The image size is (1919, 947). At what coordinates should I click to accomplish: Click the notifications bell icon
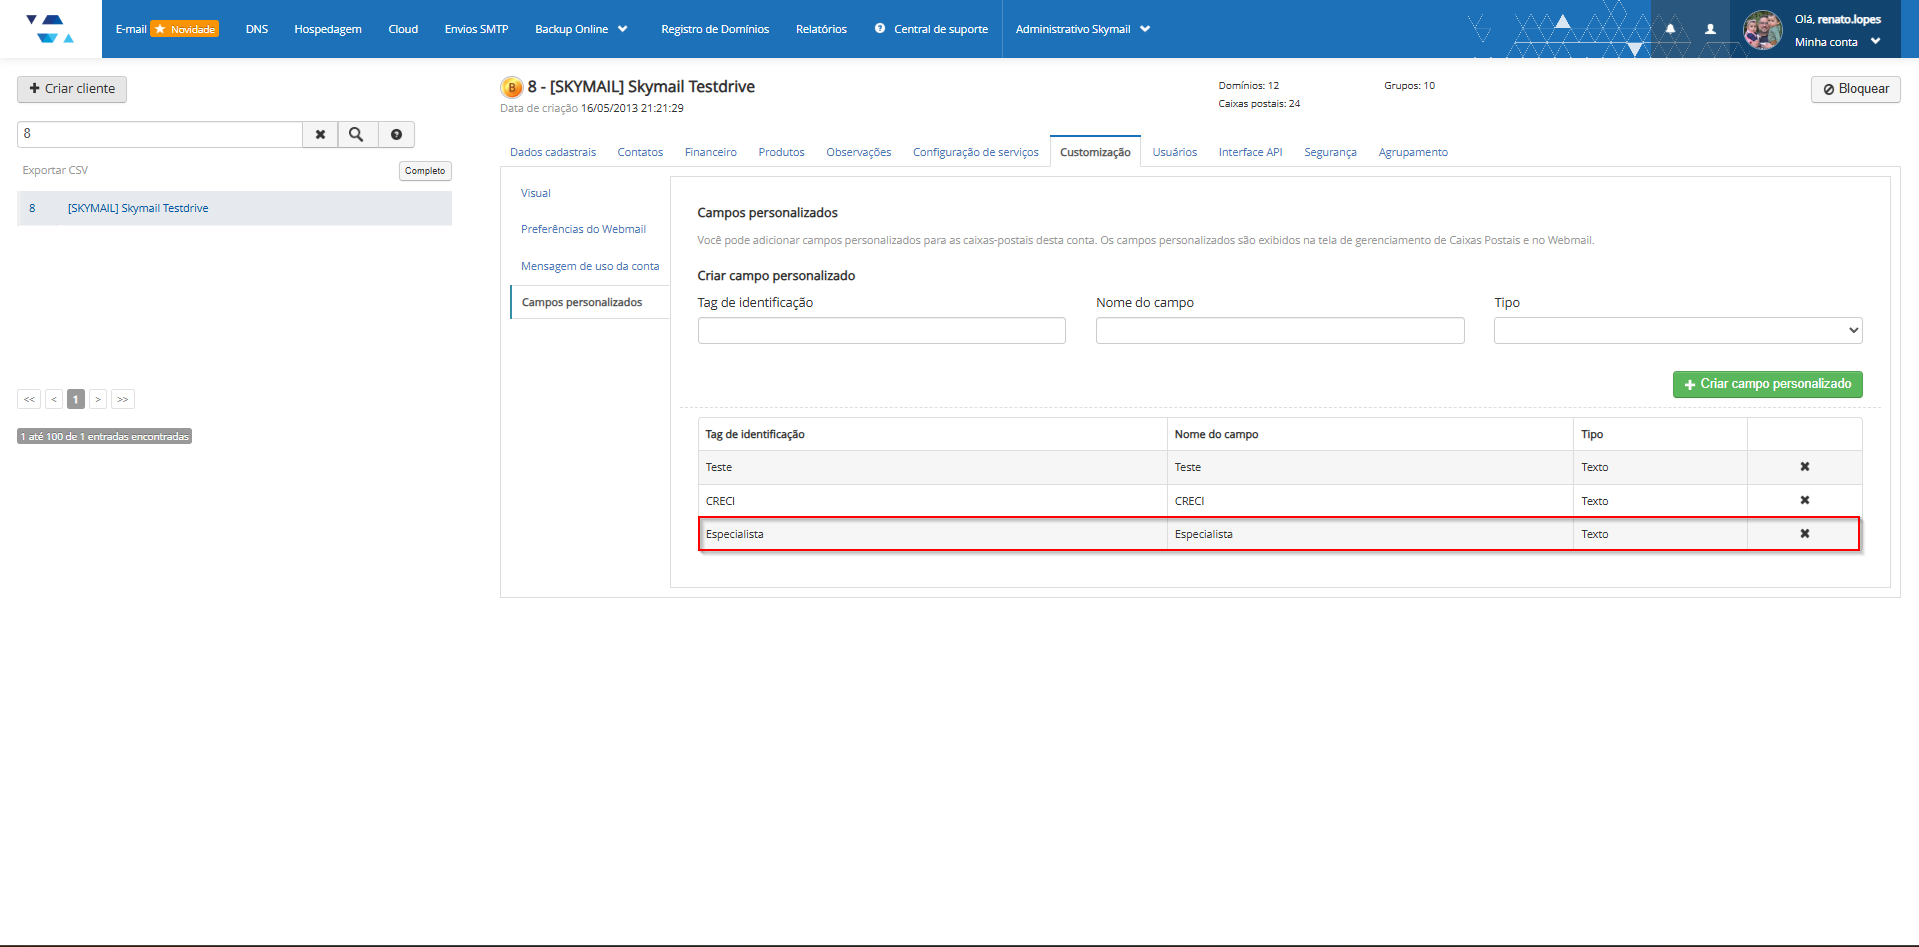point(1670,29)
